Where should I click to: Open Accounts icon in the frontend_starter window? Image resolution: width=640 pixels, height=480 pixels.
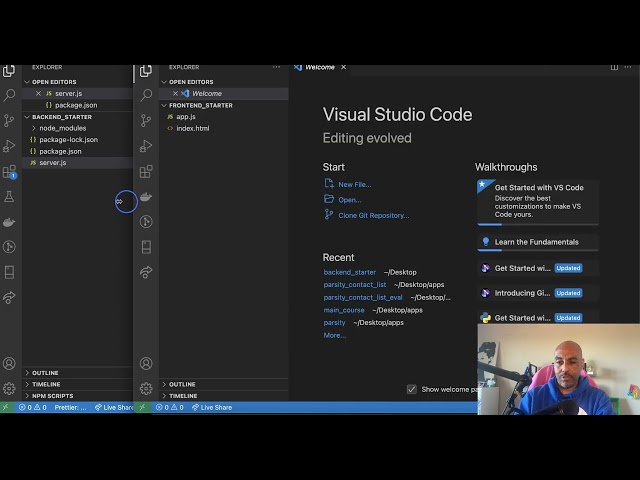[x=146, y=363]
